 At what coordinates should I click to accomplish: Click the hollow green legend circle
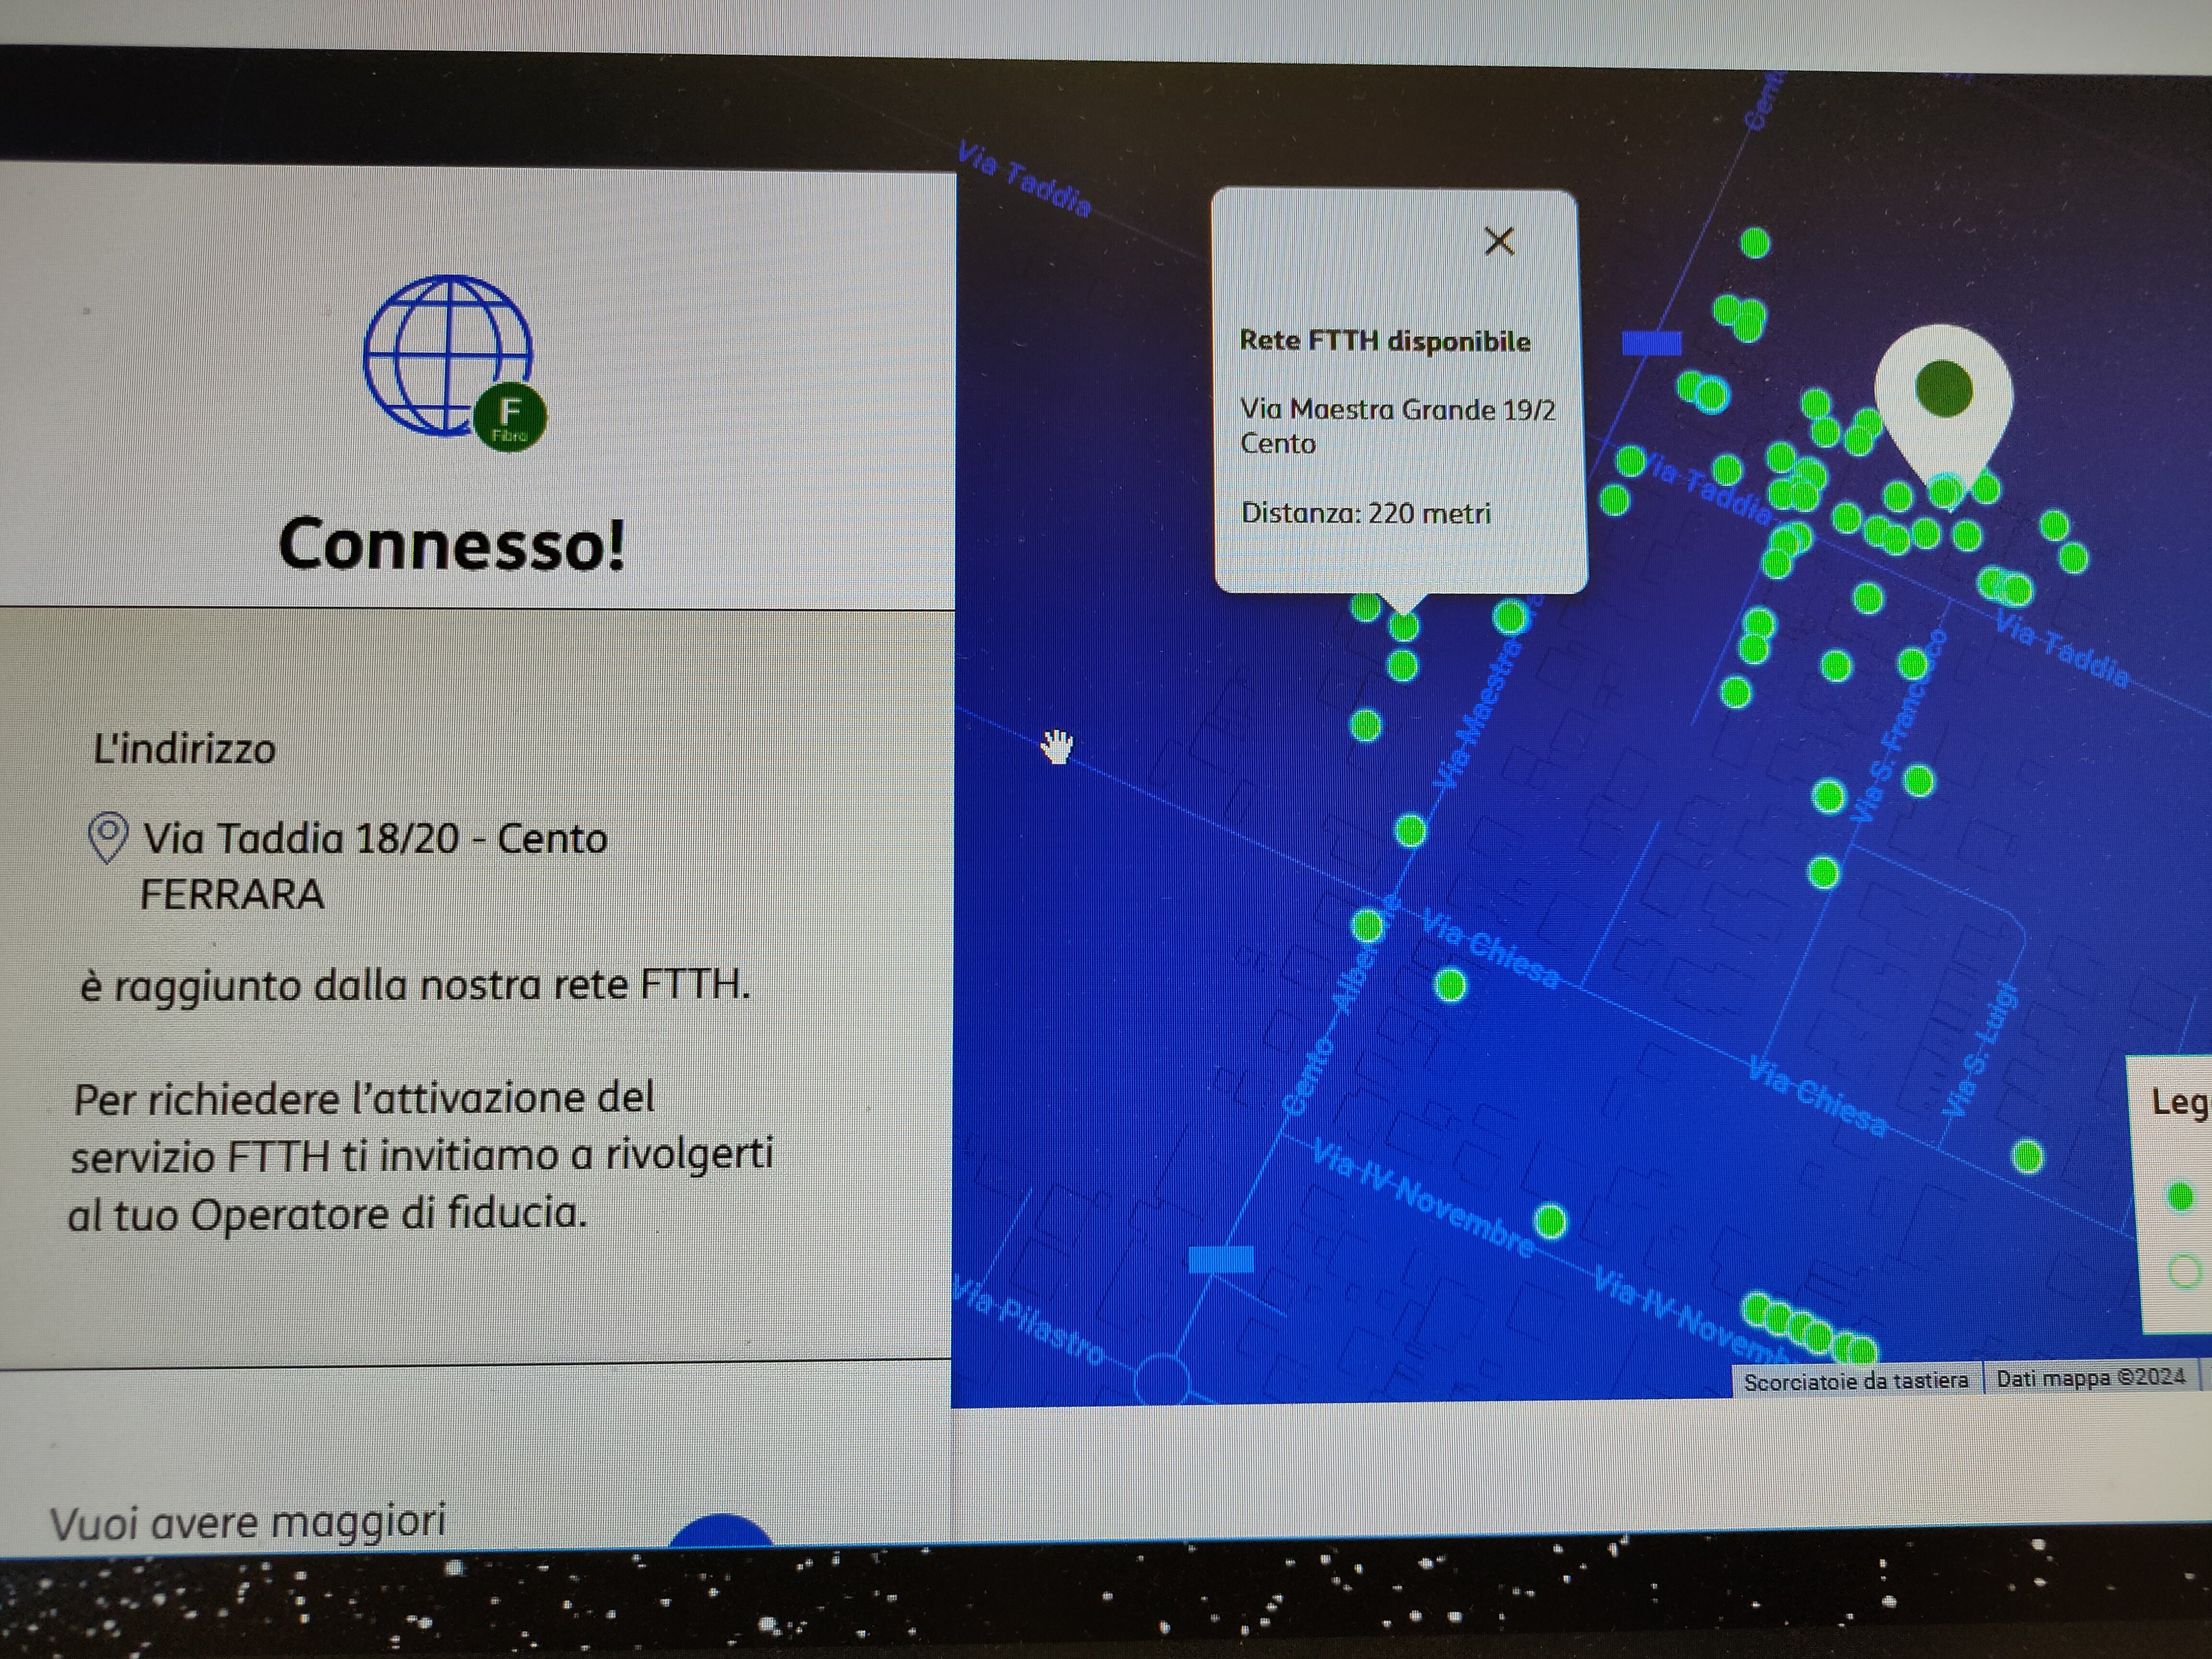point(2184,1271)
